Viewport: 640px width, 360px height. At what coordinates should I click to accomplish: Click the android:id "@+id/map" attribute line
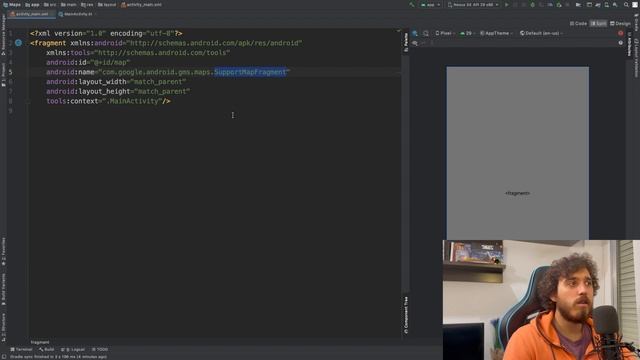88,62
